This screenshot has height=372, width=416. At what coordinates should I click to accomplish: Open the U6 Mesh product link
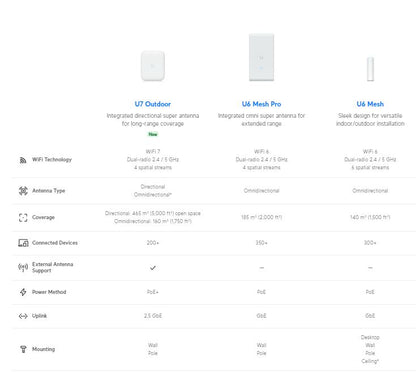370,104
